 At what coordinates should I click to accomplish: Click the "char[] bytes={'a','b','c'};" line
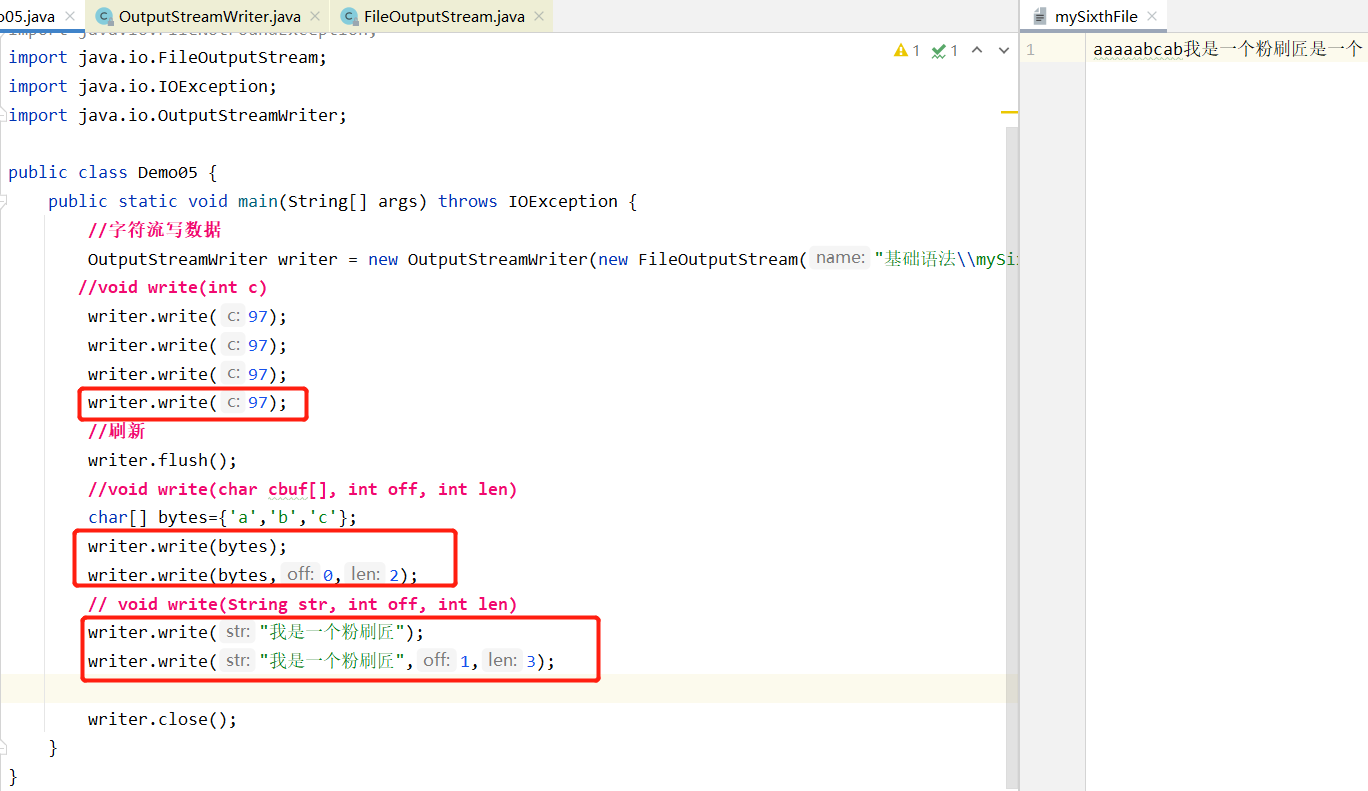coord(223,517)
